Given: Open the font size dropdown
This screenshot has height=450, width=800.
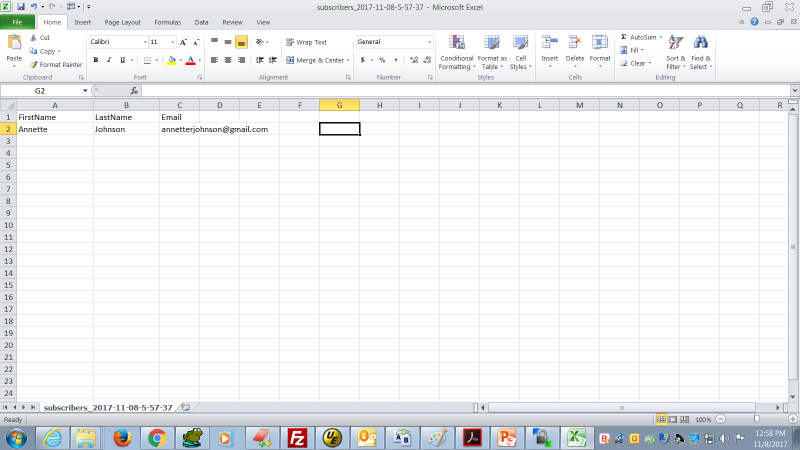Looking at the screenshot, I should (x=172, y=42).
